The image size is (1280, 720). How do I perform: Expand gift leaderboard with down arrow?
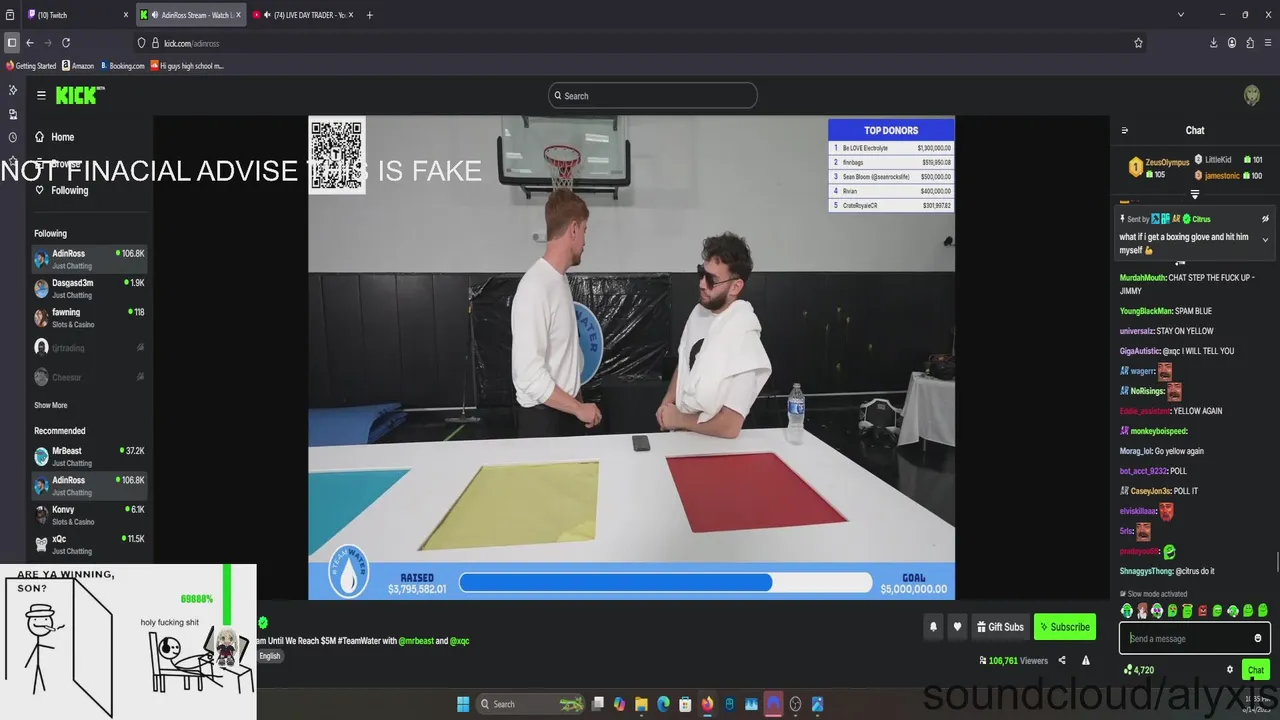pyautogui.click(x=1195, y=194)
